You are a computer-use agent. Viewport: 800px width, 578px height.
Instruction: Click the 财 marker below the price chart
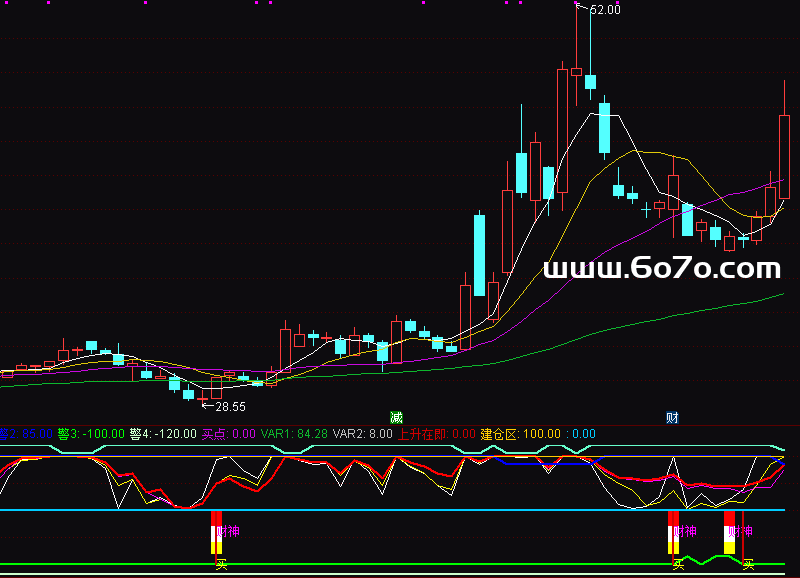click(x=672, y=417)
